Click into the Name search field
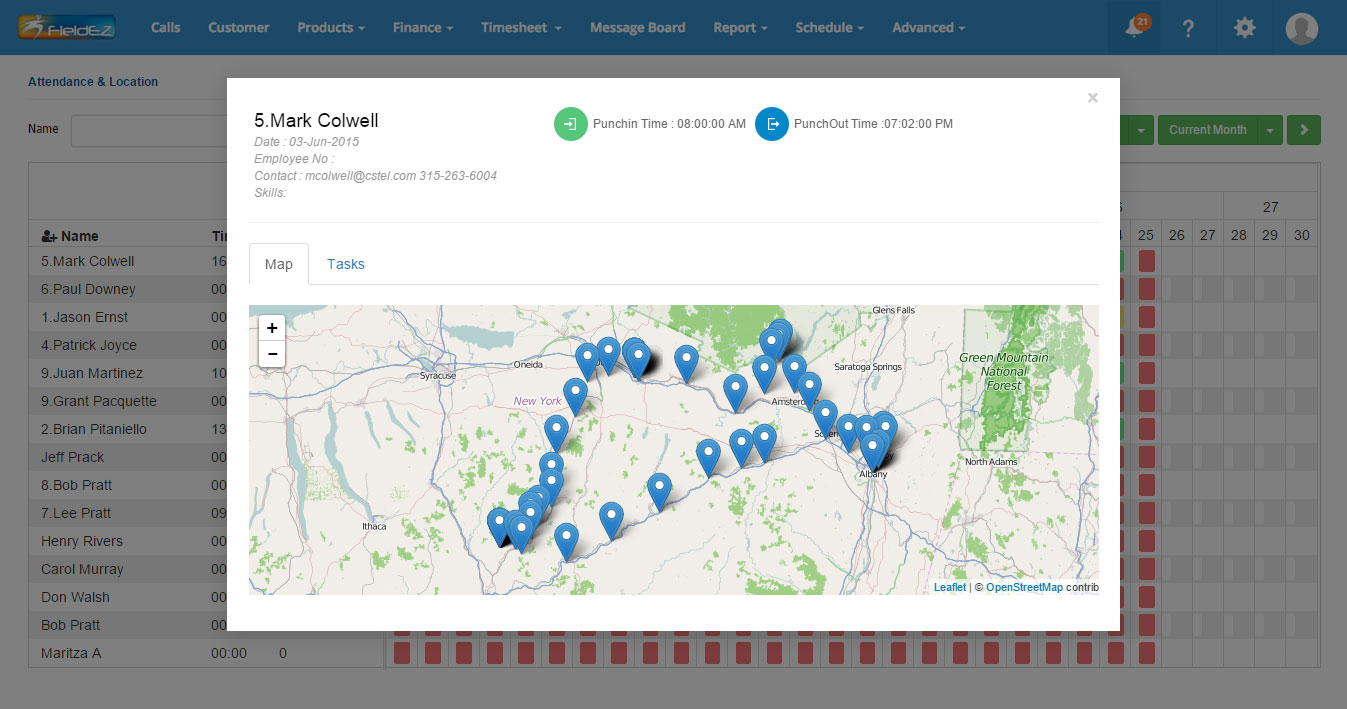Image resolution: width=1347 pixels, height=709 pixels. click(x=148, y=130)
